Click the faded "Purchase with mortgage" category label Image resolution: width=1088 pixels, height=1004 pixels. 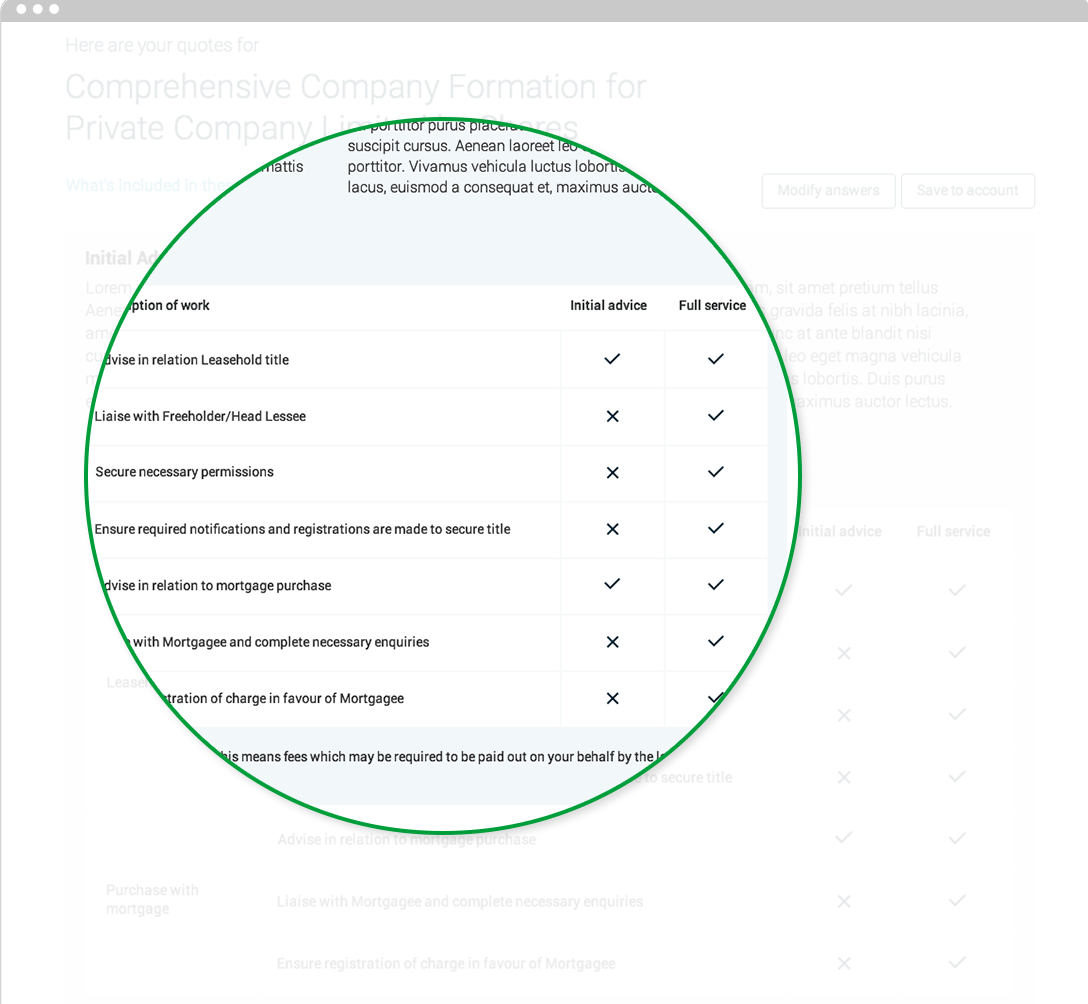[152, 899]
